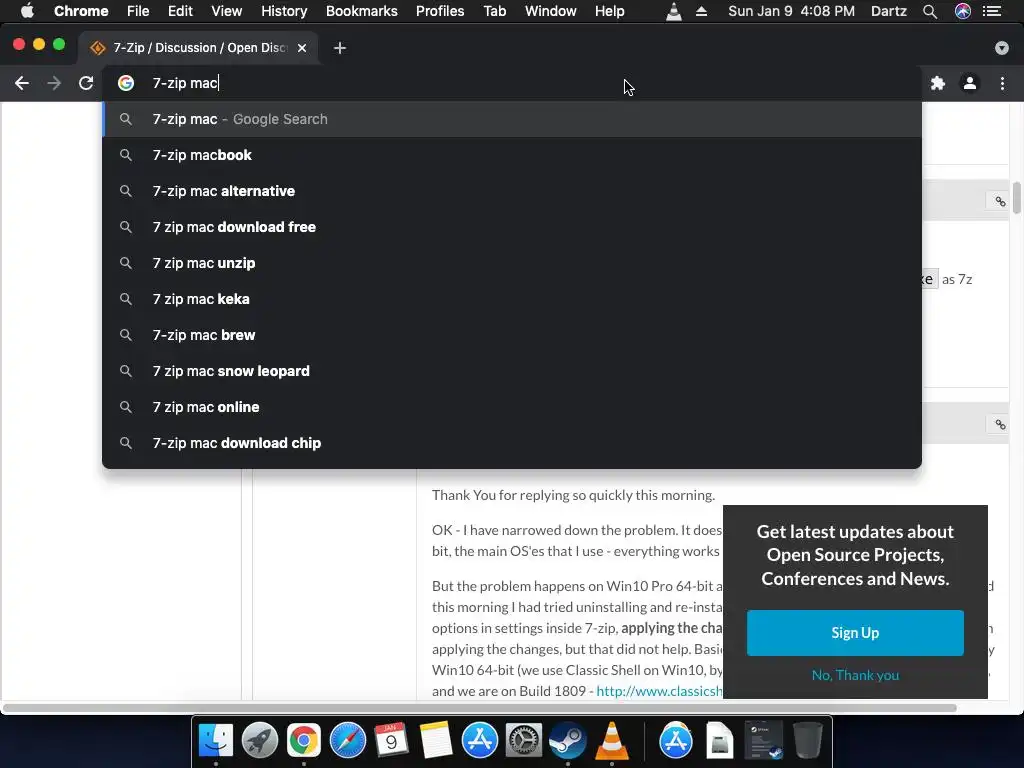1024x768 pixels.
Task: Close the 7-Zip Discussion tab
Action: pos(302,48)
